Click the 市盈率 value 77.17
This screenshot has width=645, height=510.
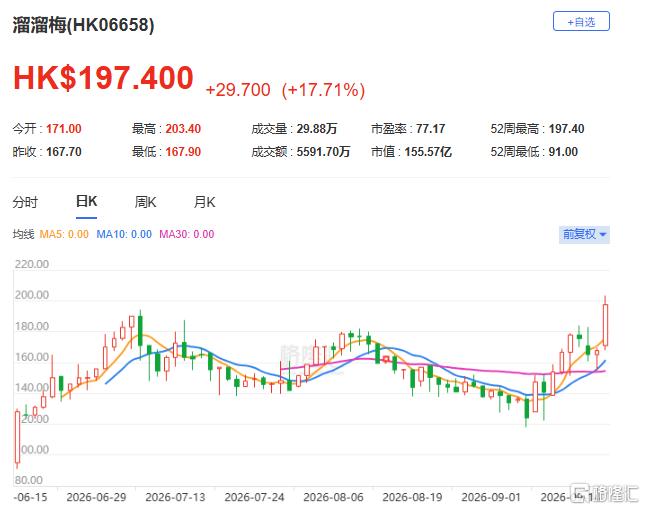pos(430,129)
